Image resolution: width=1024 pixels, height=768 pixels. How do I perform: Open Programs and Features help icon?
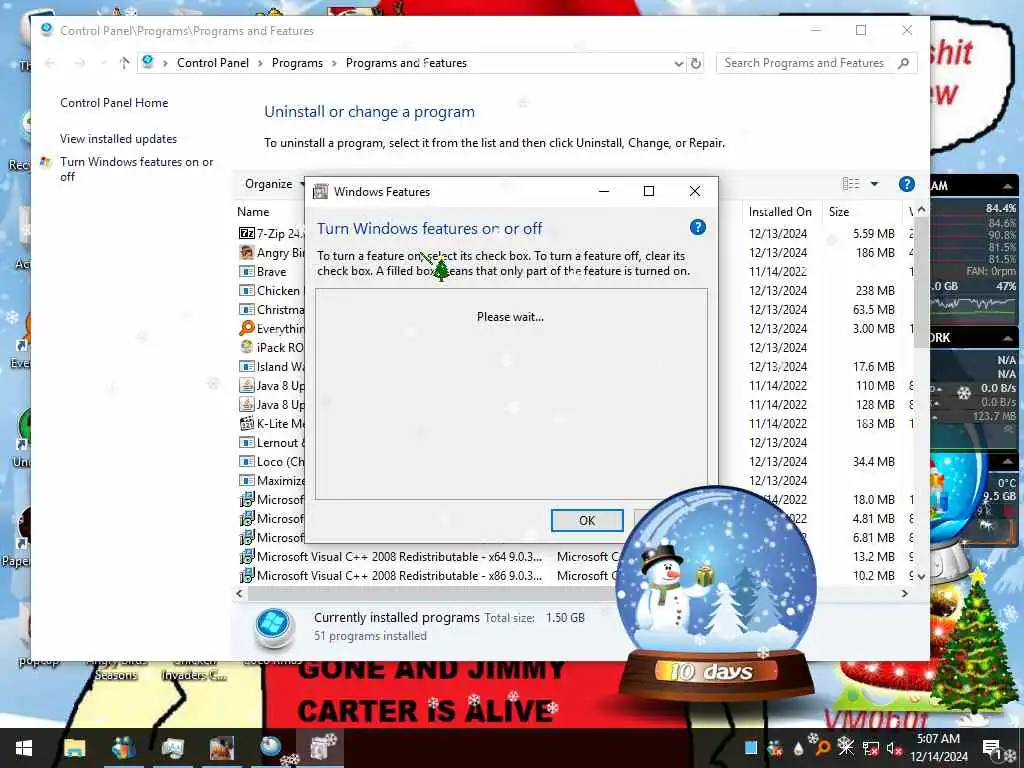pyautogui.click(x=906, y=184)
